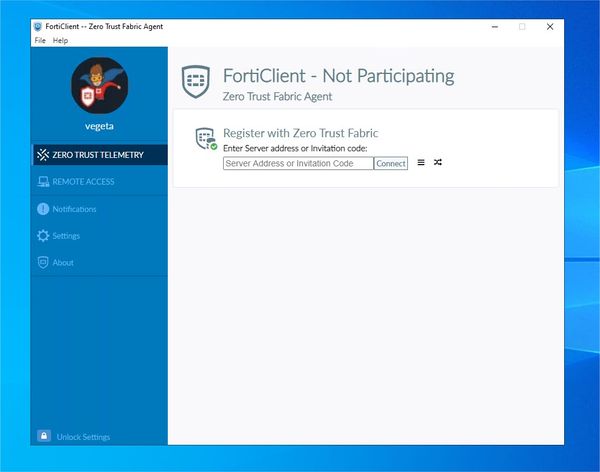Click the vegeta user avatar
The width and height of the screenshot is (600, 472).
99,86
